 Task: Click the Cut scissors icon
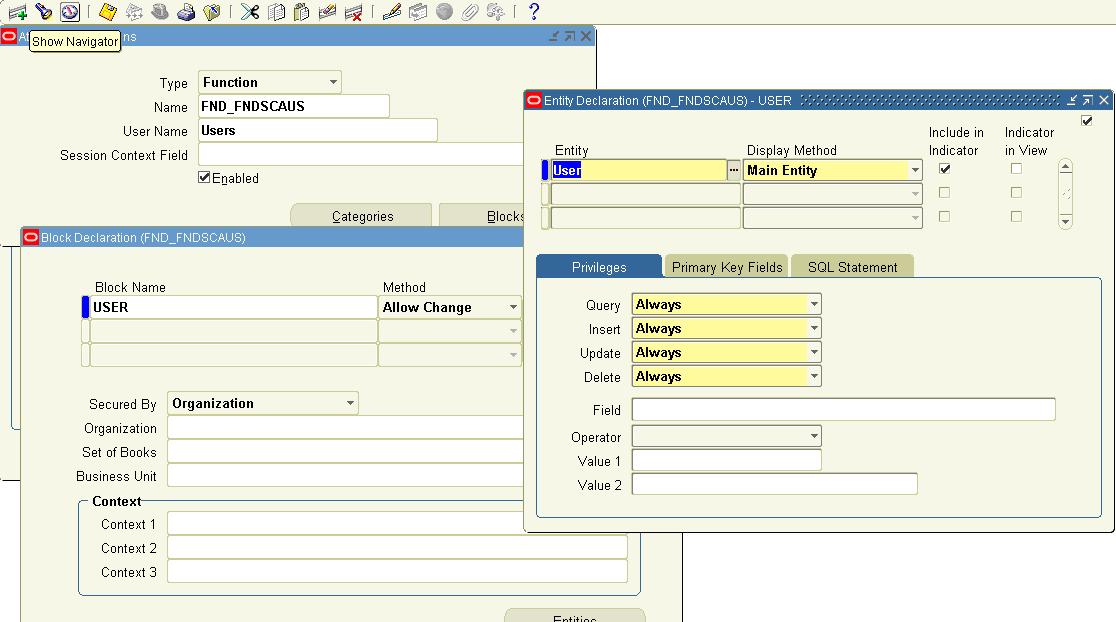click(250, 11)
